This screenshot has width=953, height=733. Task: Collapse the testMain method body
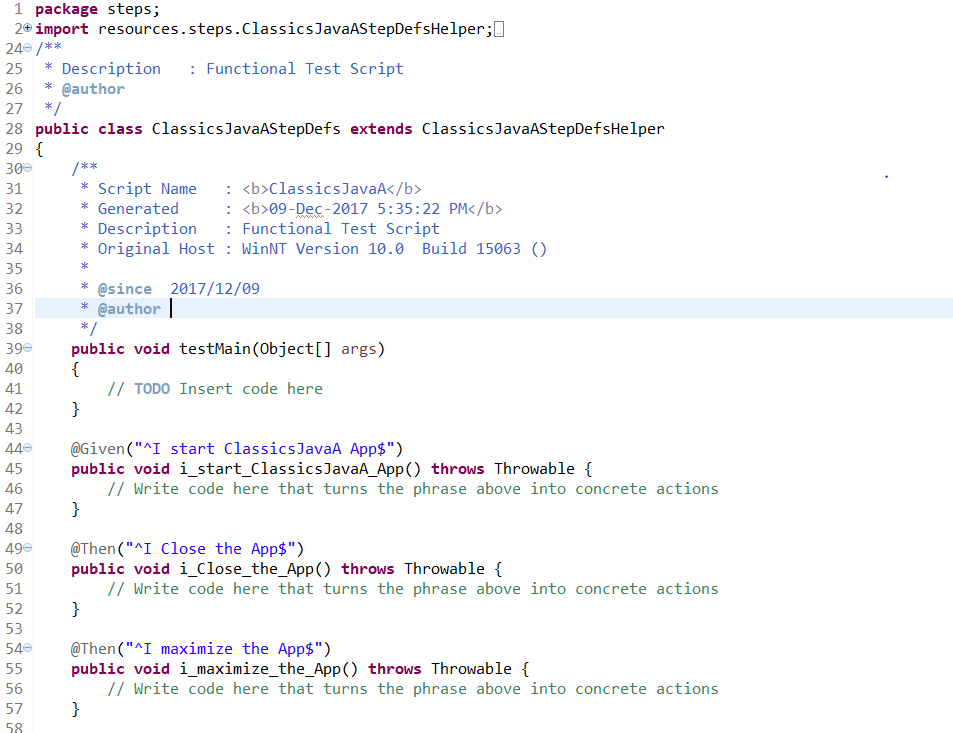[x=25, y=348]
